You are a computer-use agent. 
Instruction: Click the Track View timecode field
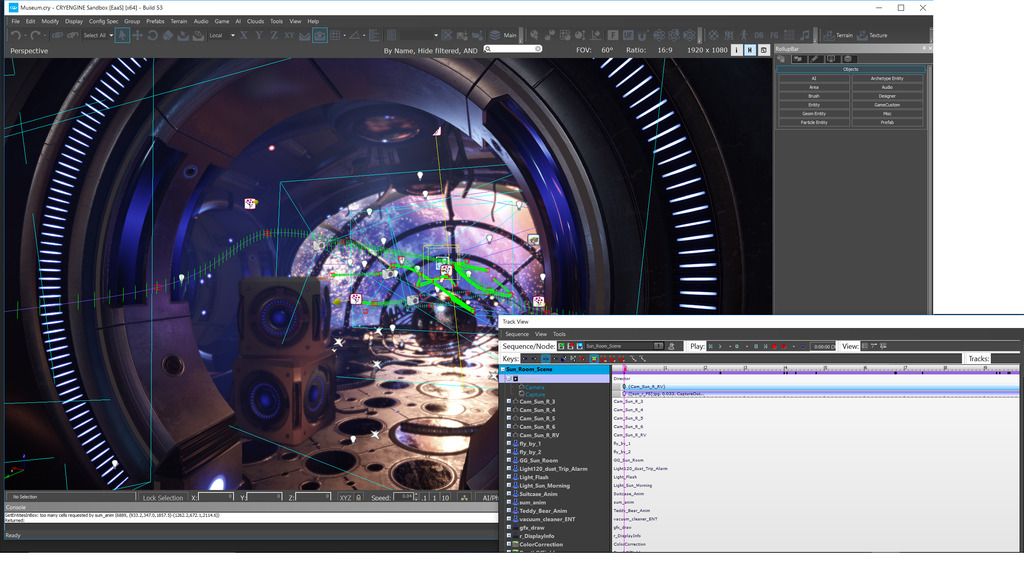pyautogui.click(x=823, y=346)
